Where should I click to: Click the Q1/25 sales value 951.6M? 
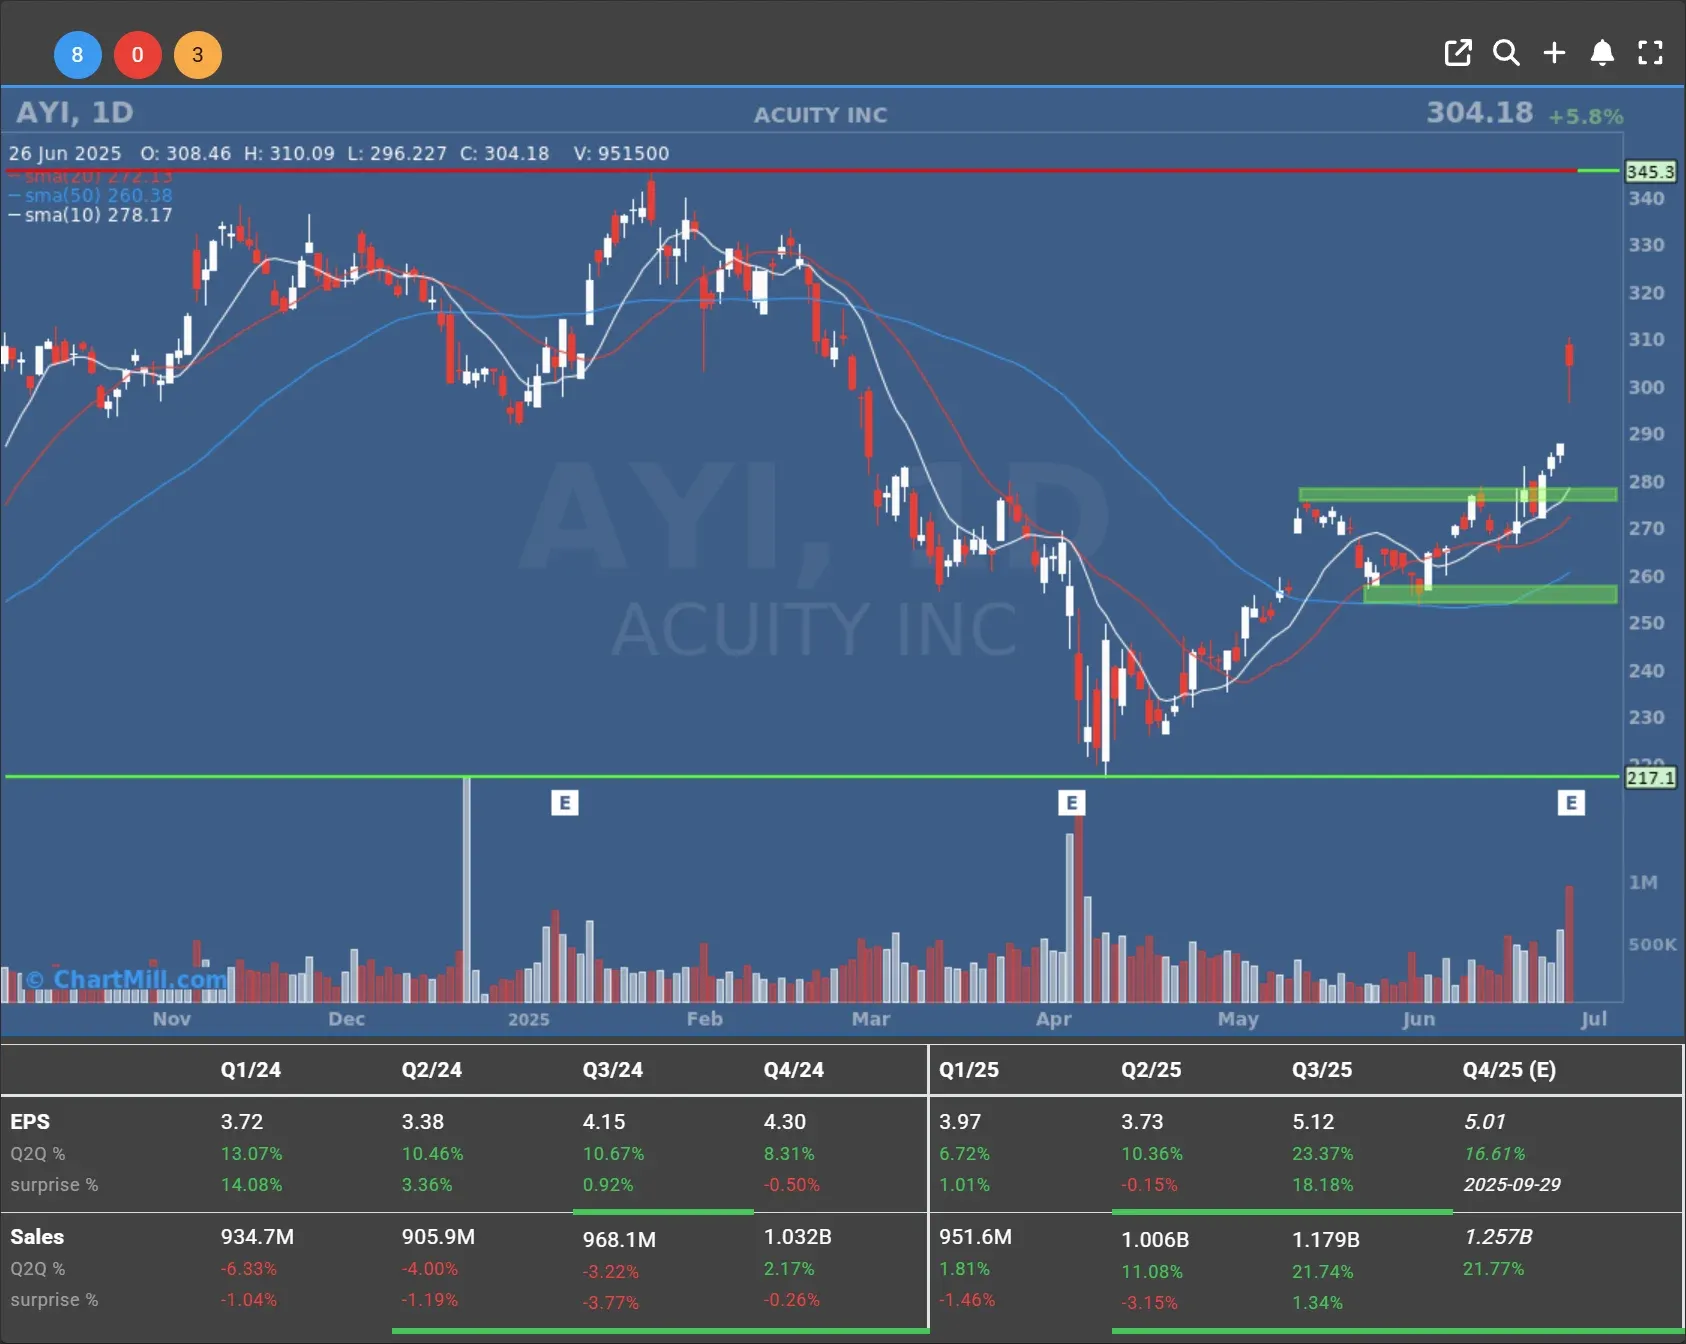[975, 1237]
